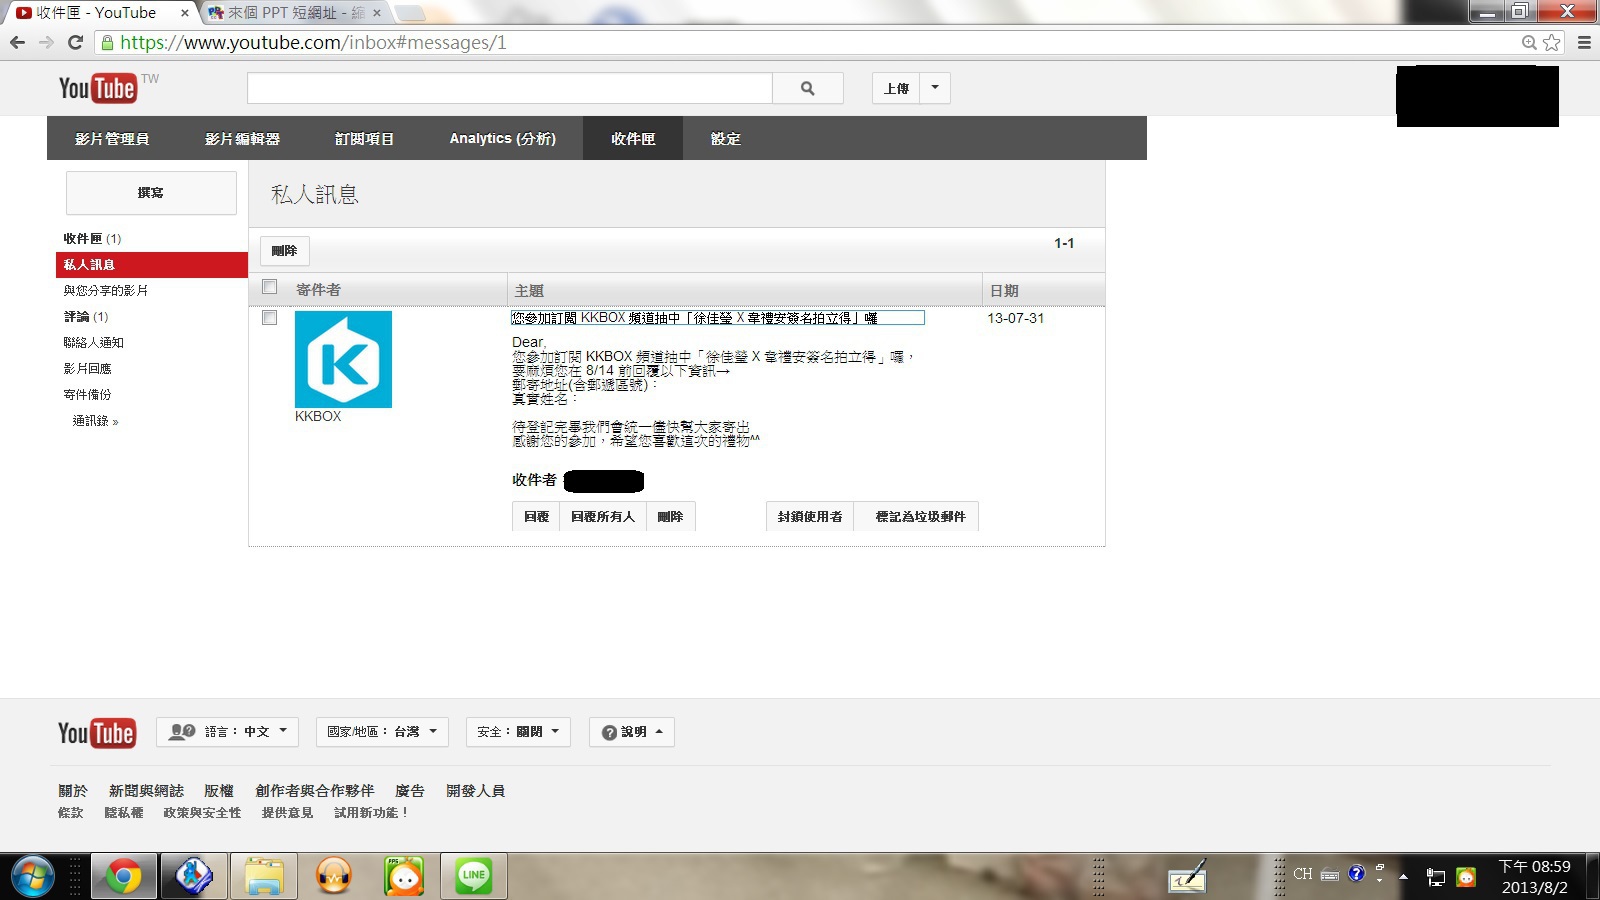
Task: Open the 語言 language dropdown
Action: [x=229, y=732]
